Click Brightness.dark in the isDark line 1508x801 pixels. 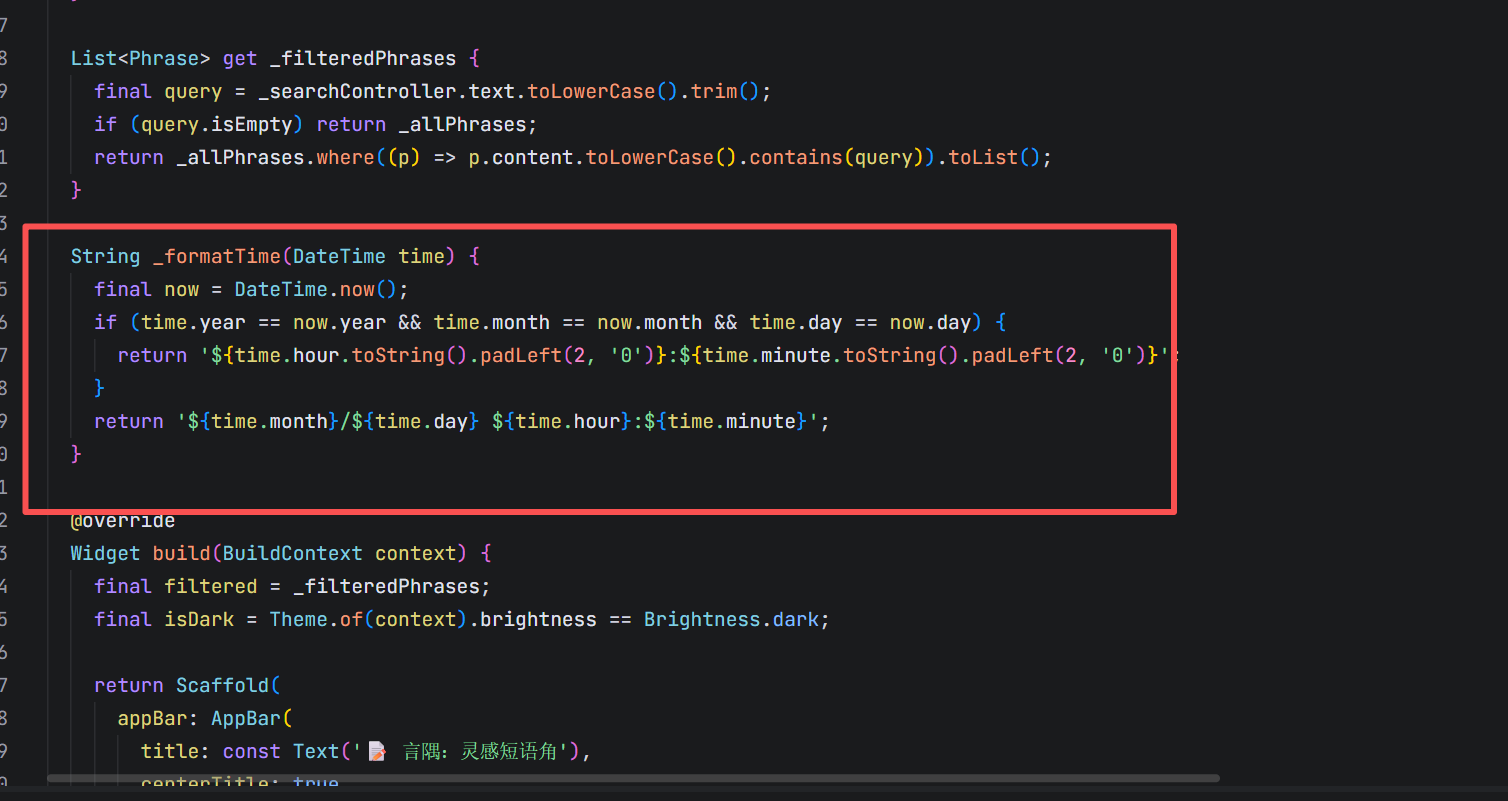732,619
